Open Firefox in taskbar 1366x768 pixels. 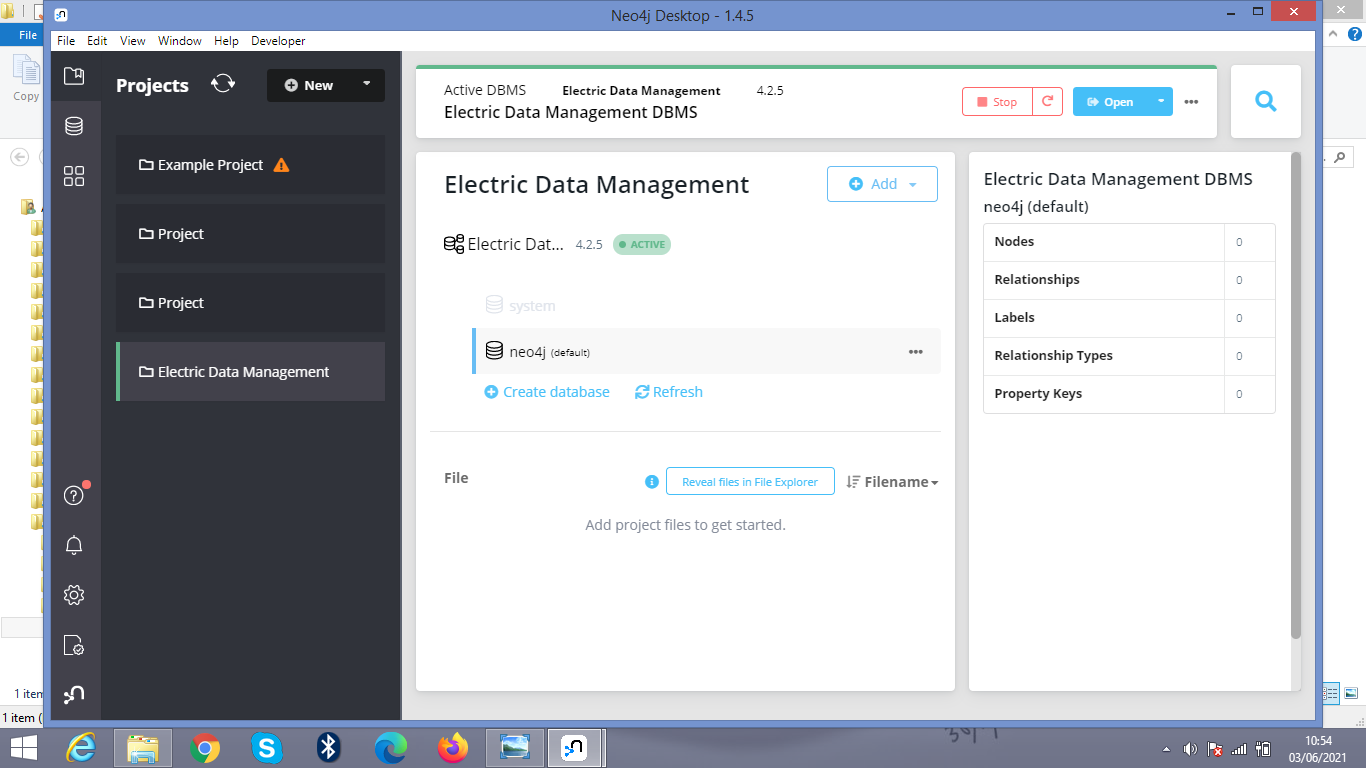[x=453, y=747]
